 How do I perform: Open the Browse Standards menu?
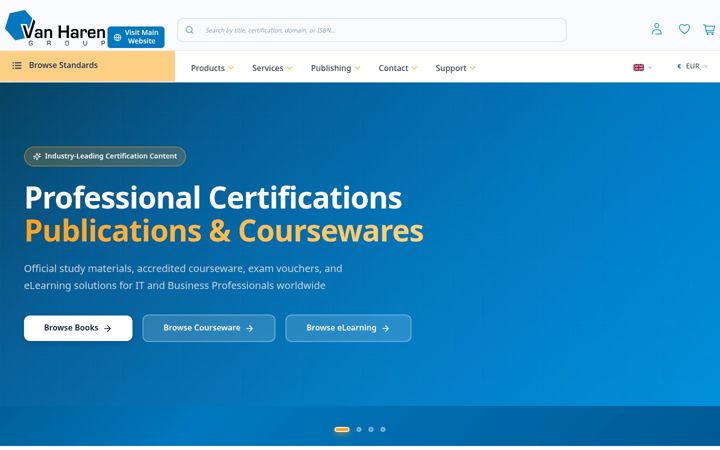pyautogui.click(x=87, y=66)
